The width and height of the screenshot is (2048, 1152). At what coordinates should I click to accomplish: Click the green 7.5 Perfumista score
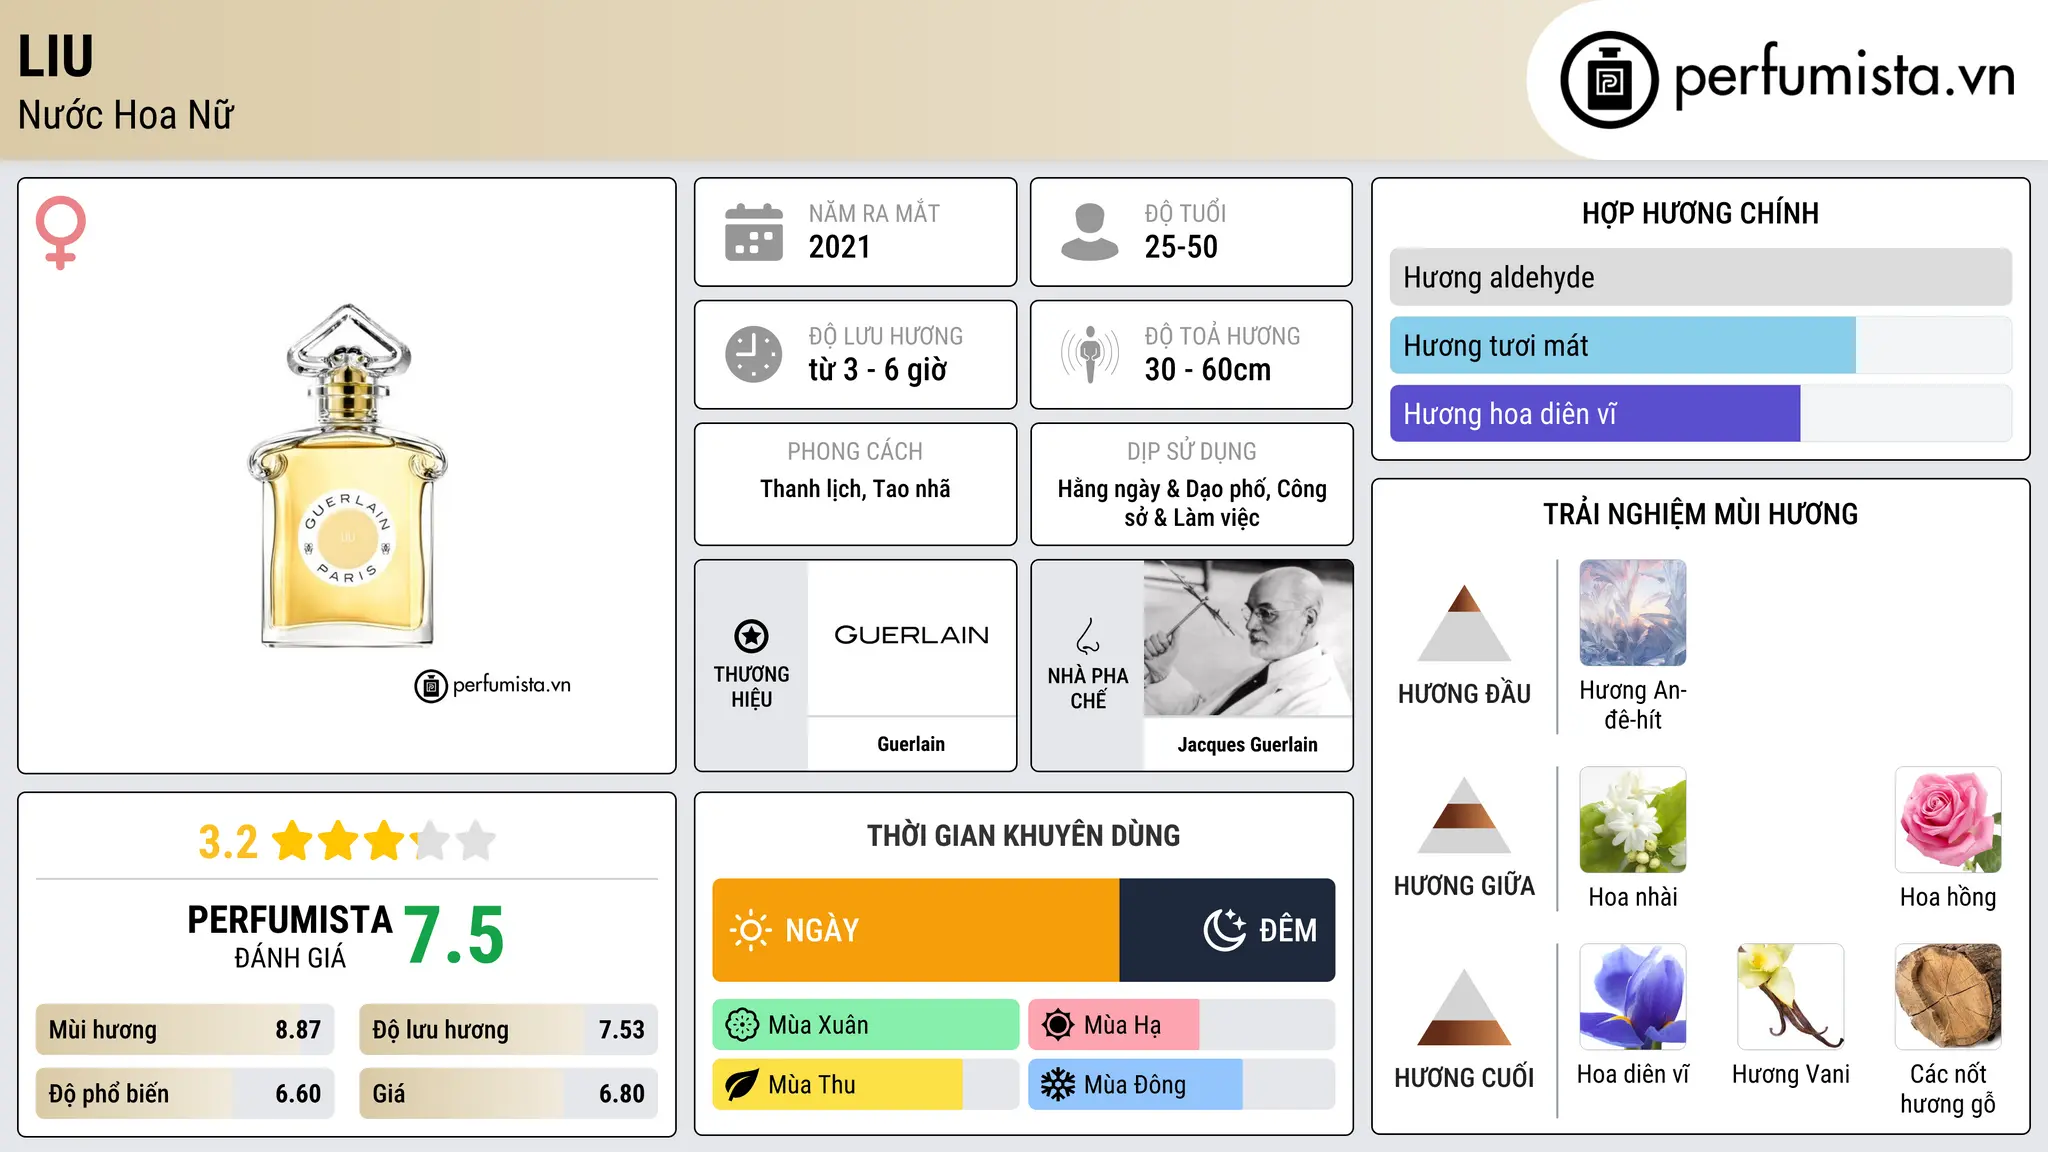click(x=454, y=935)
